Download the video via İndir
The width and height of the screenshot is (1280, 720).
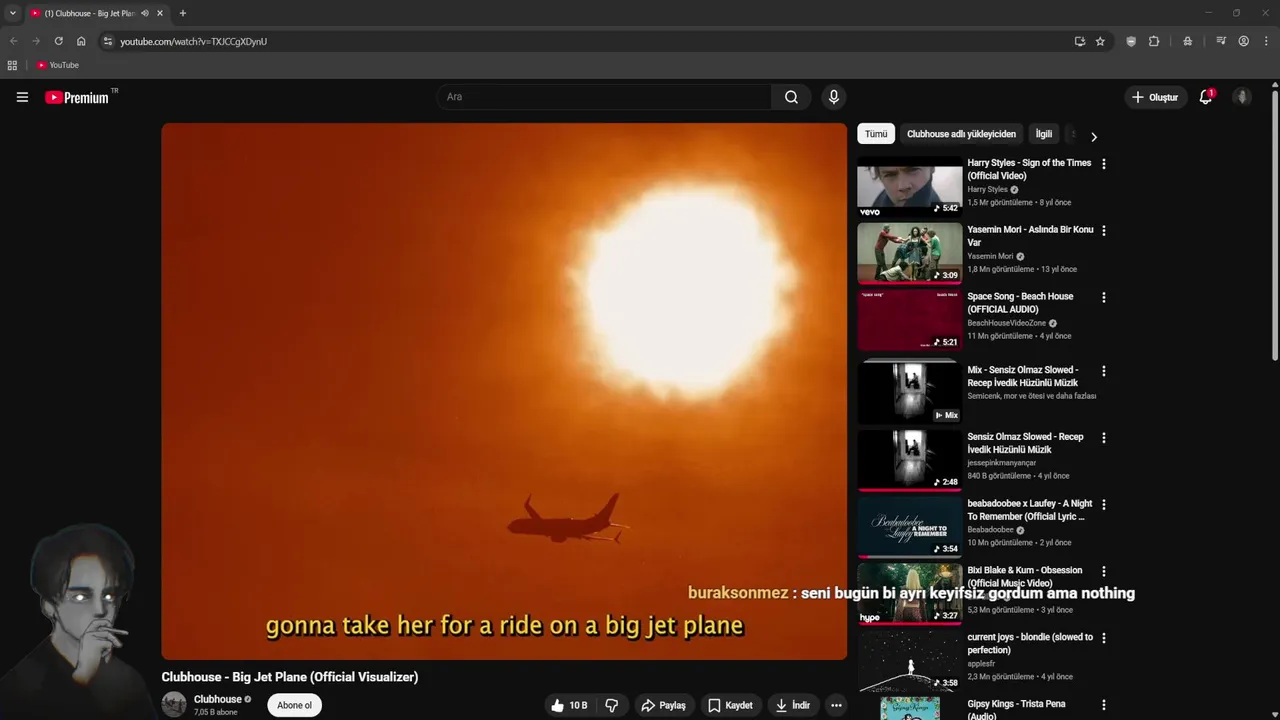click(792, 705)
